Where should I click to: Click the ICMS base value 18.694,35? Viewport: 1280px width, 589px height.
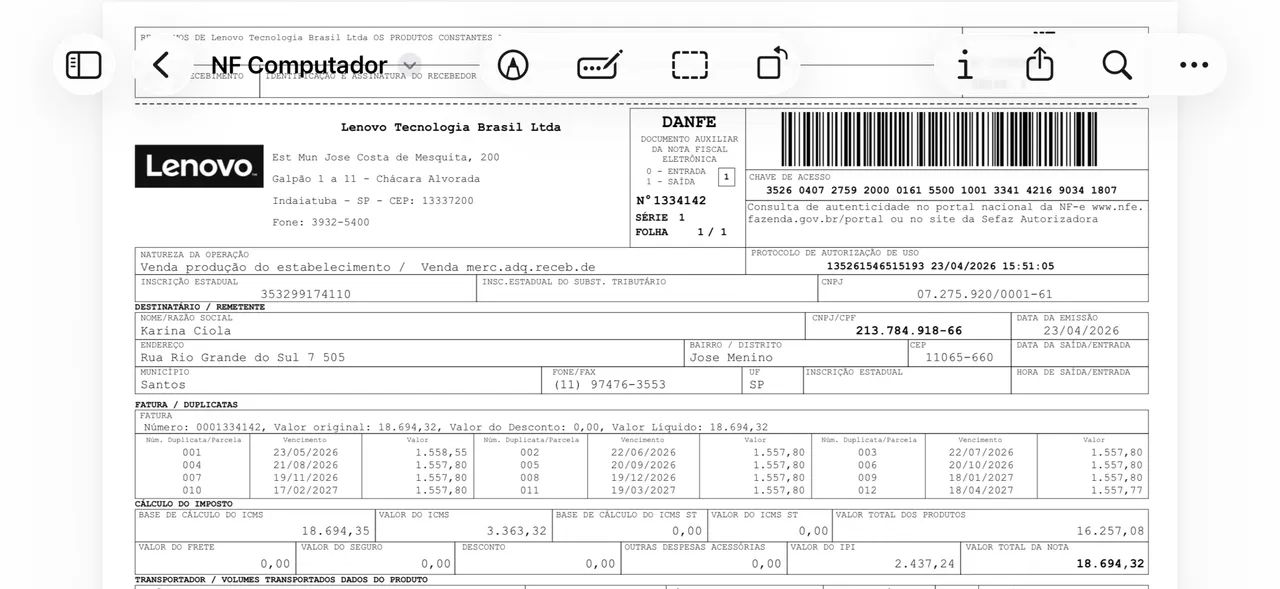coord(336,531)
